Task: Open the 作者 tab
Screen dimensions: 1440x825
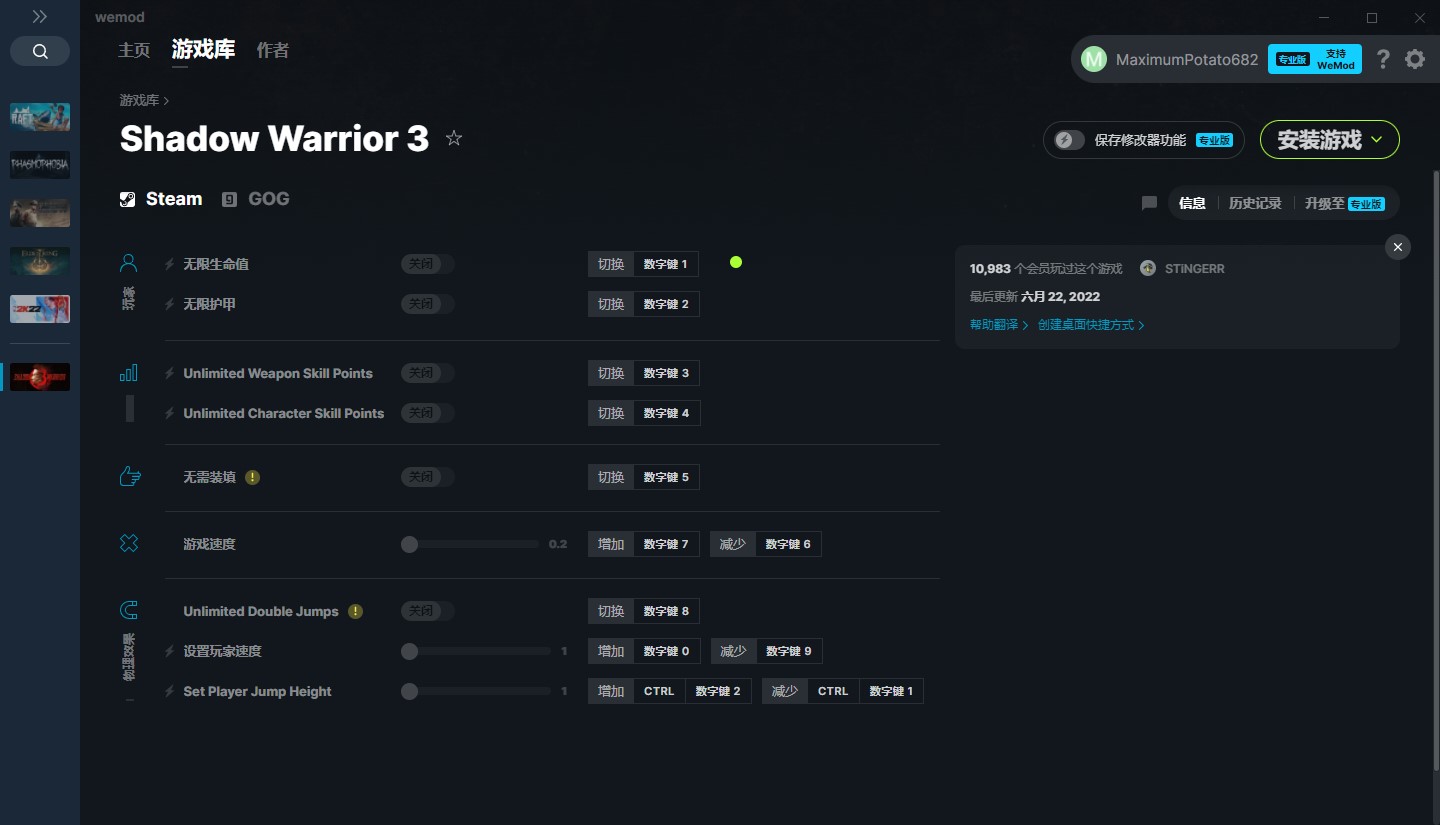Action: [x=273, y=50]
